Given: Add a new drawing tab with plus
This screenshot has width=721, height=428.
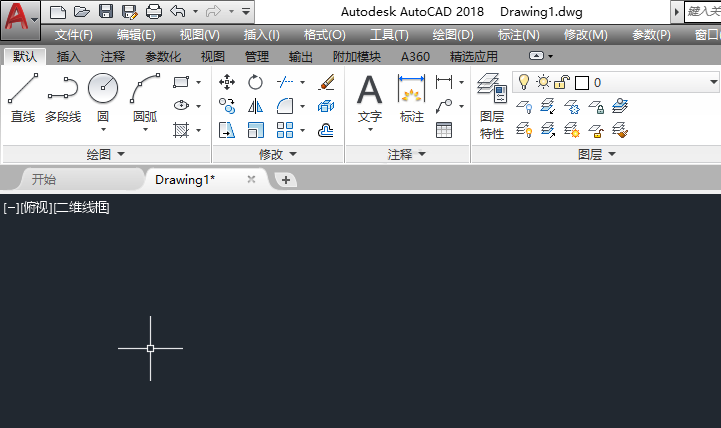Looking at the screenshot, I should point(286,180).
